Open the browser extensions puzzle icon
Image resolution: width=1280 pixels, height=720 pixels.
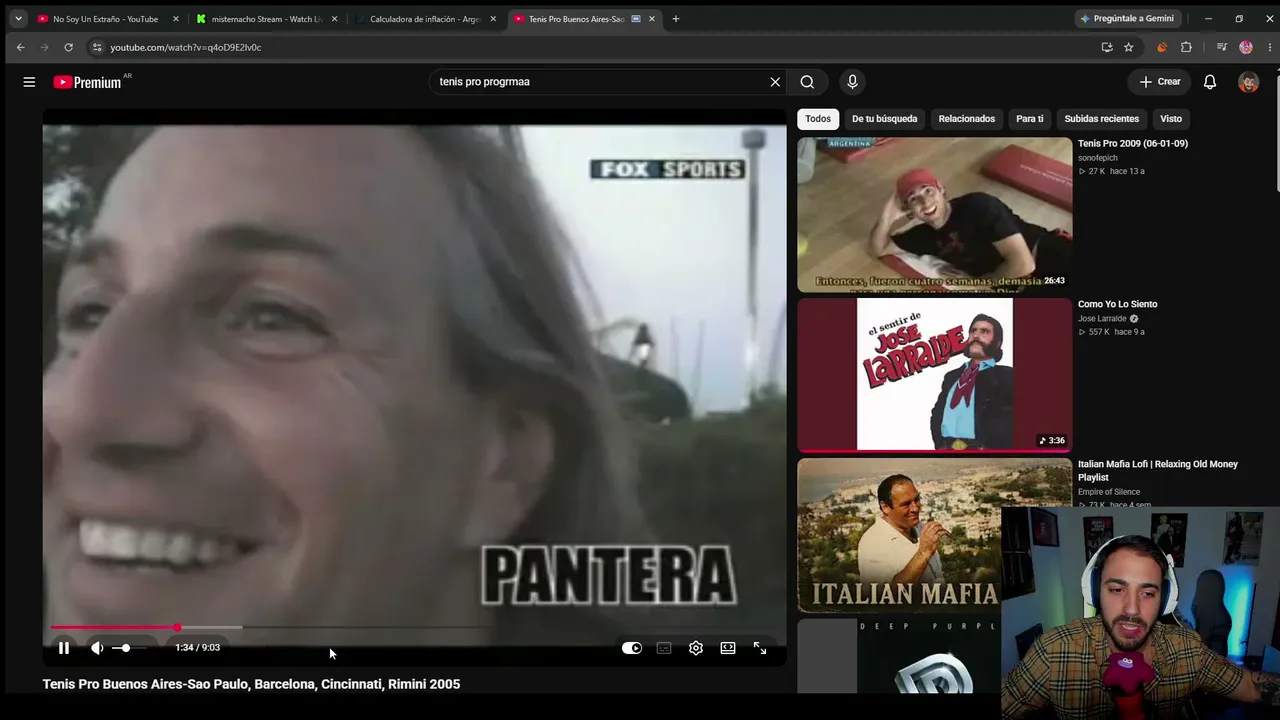[1186, 47]
